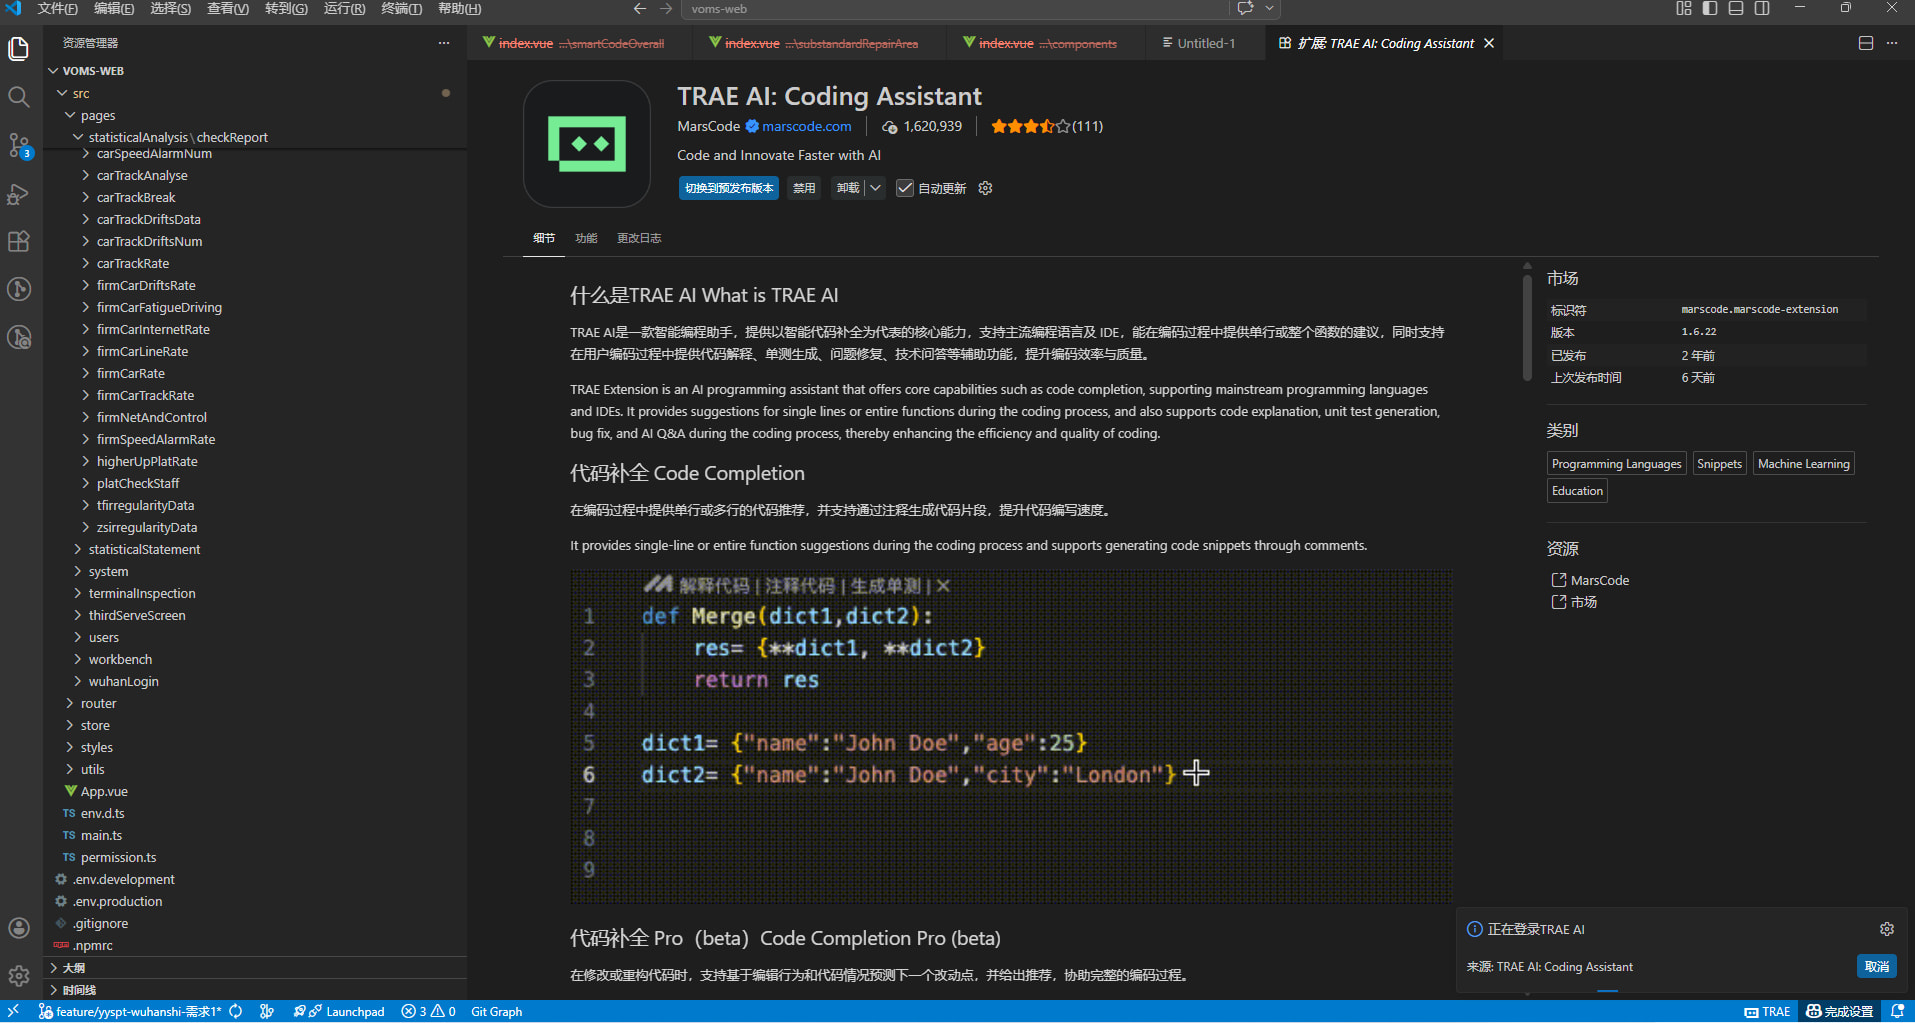Go forward using the title bar arrow

point(666,9)
